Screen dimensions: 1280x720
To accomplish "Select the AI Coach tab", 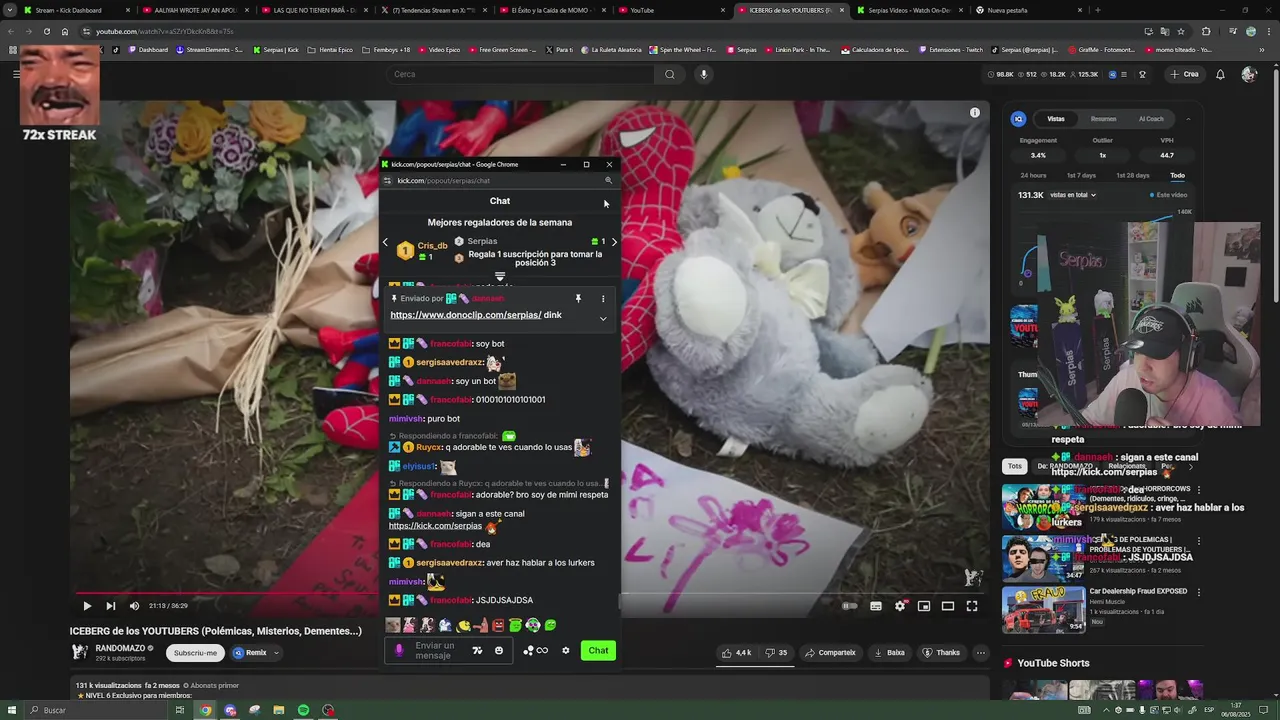I will pos(1151,119).
